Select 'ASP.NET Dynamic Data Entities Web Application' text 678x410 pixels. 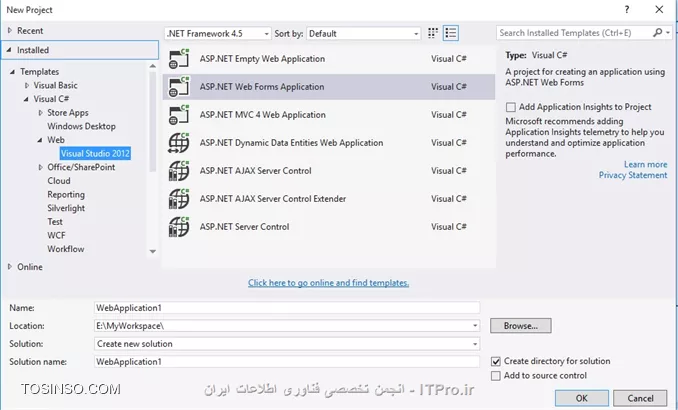tap(291, 143)
